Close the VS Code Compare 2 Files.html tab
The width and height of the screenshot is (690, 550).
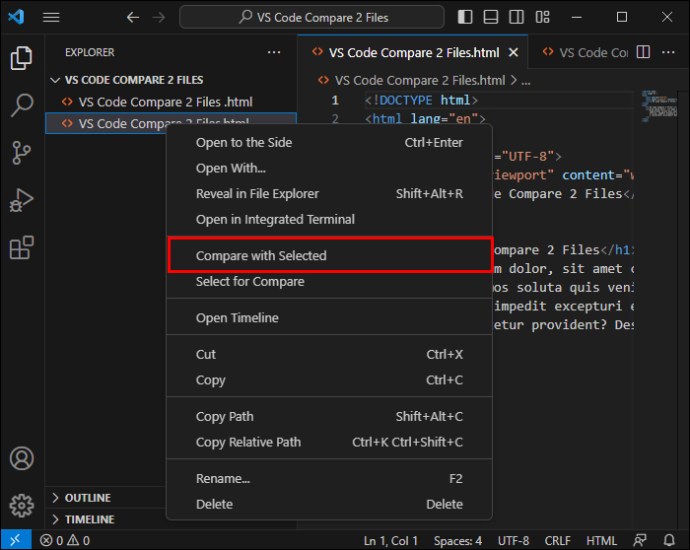514,53
